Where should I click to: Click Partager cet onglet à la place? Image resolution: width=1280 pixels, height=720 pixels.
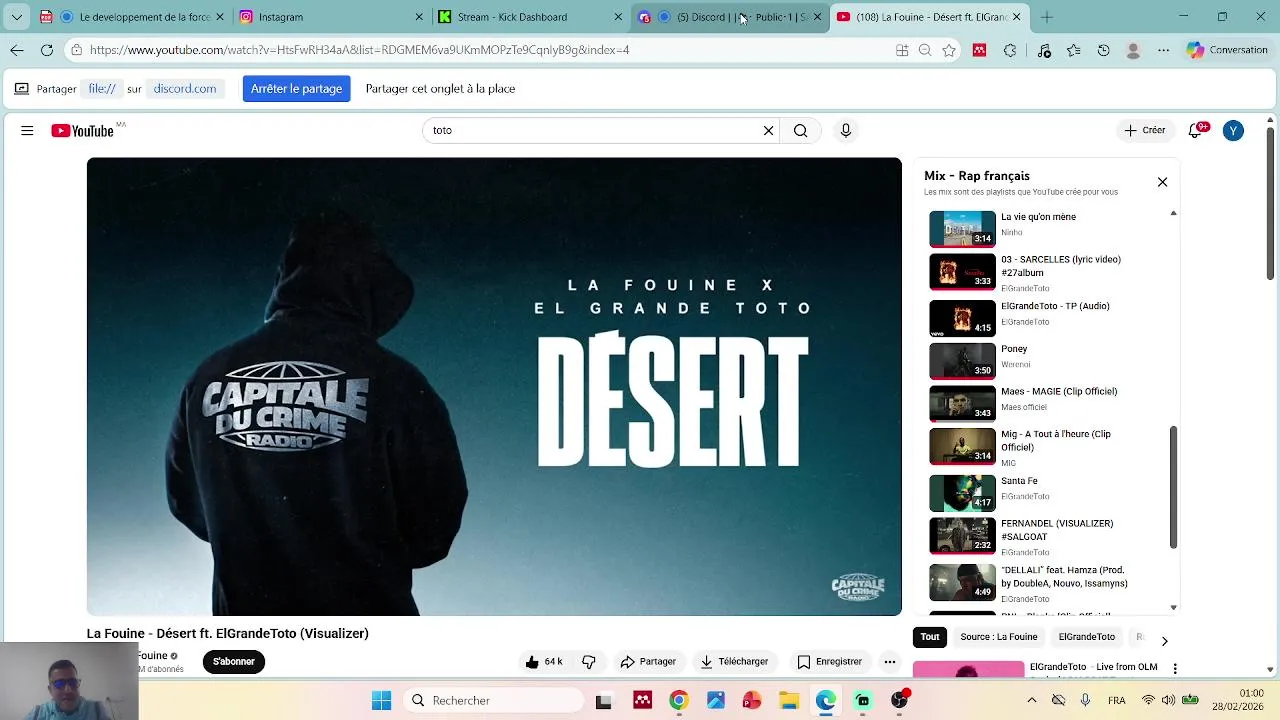click(440, 89)
